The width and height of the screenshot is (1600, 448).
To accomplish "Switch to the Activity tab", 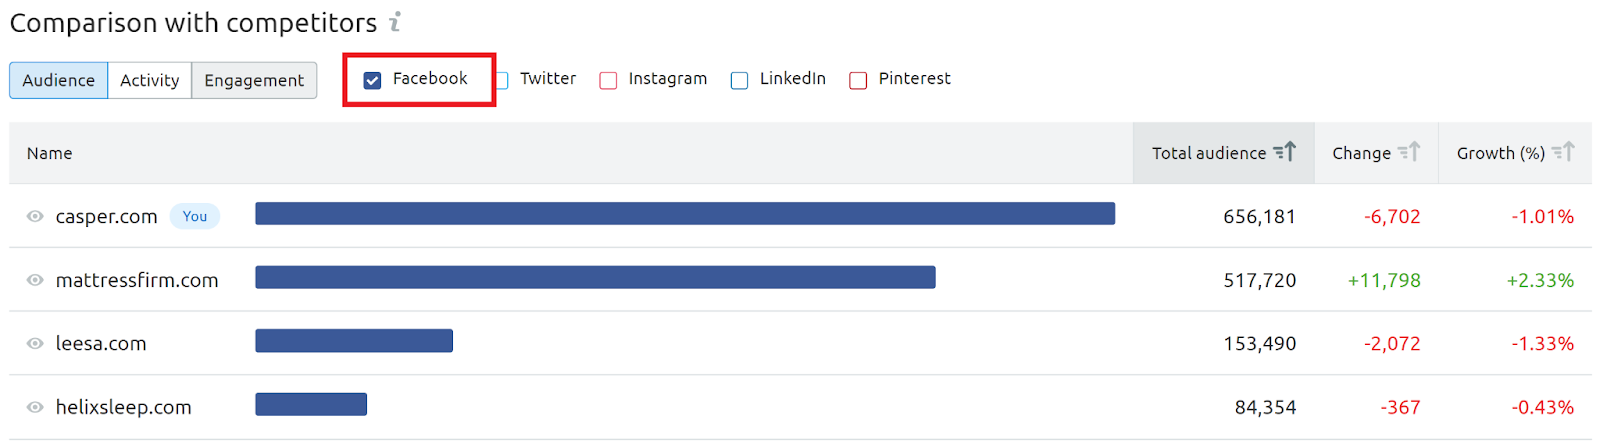I will [x=149, y=80].
